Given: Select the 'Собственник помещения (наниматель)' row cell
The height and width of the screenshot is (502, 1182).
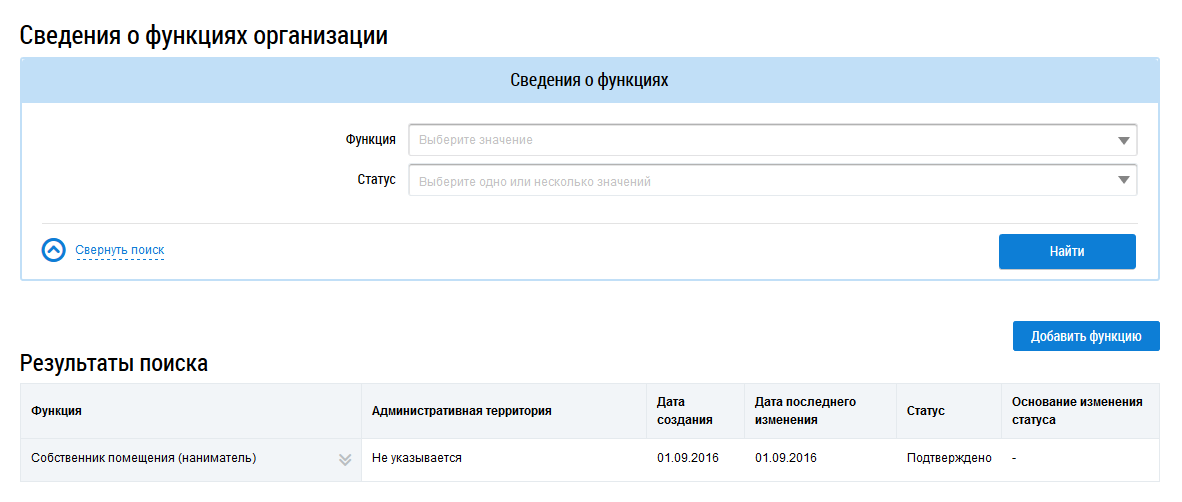Looking at the screenshot, I should point(144,458).
